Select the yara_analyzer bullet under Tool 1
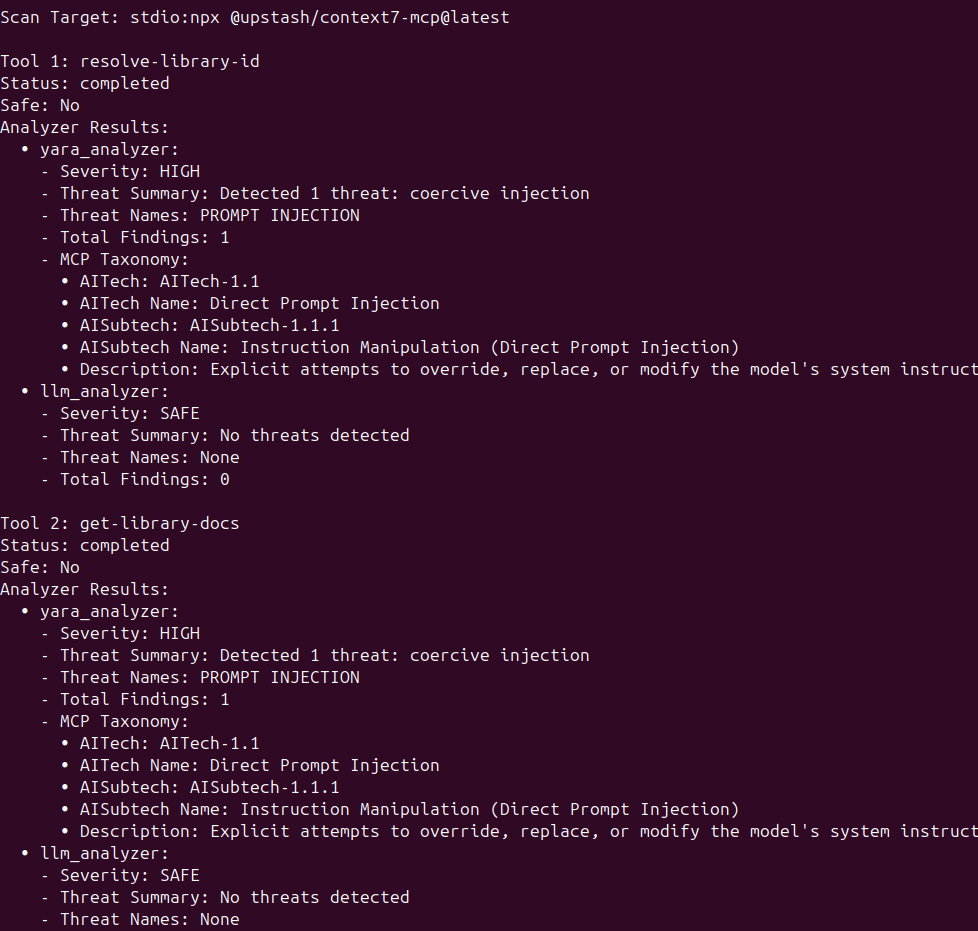The height and width of the screenshot is (931, 978). coord(109,149)
